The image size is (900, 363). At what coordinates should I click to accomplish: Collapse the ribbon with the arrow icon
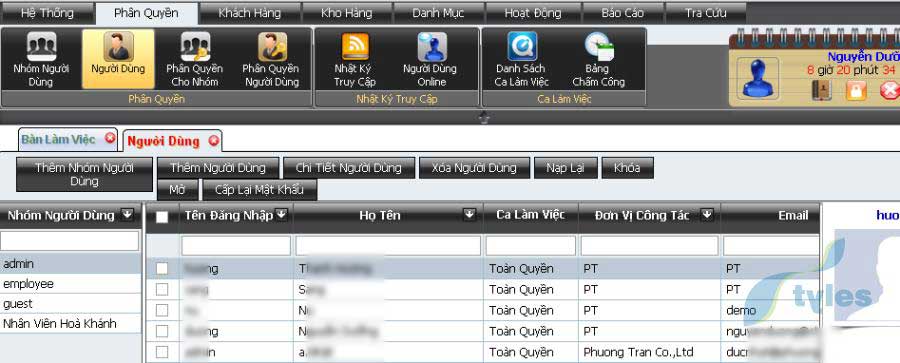pos(483,118)
